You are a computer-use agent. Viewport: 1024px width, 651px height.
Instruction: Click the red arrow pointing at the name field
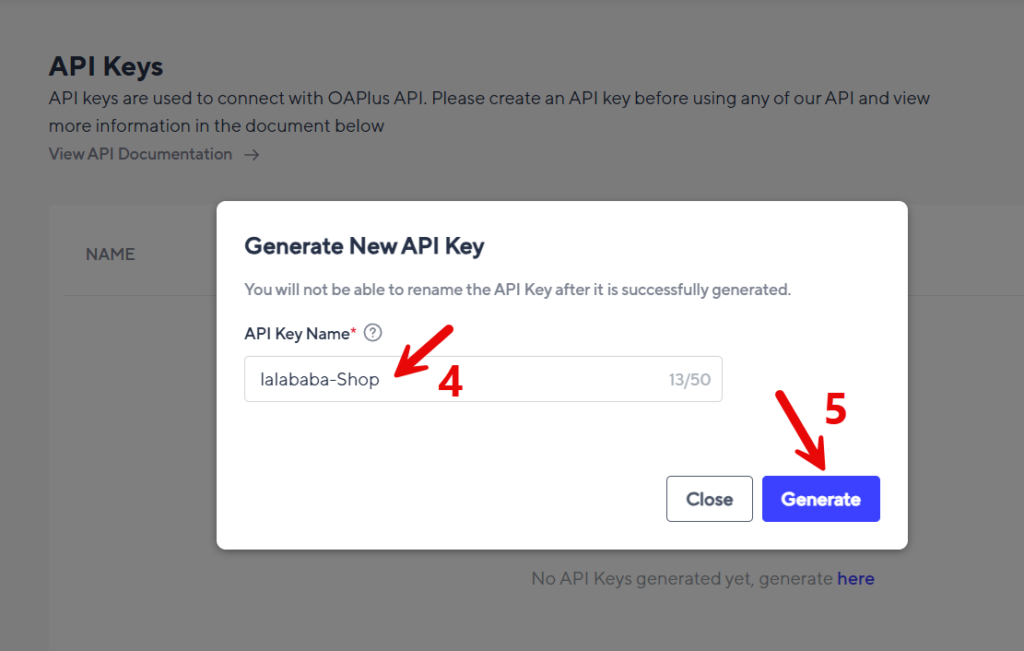point(423,349)
